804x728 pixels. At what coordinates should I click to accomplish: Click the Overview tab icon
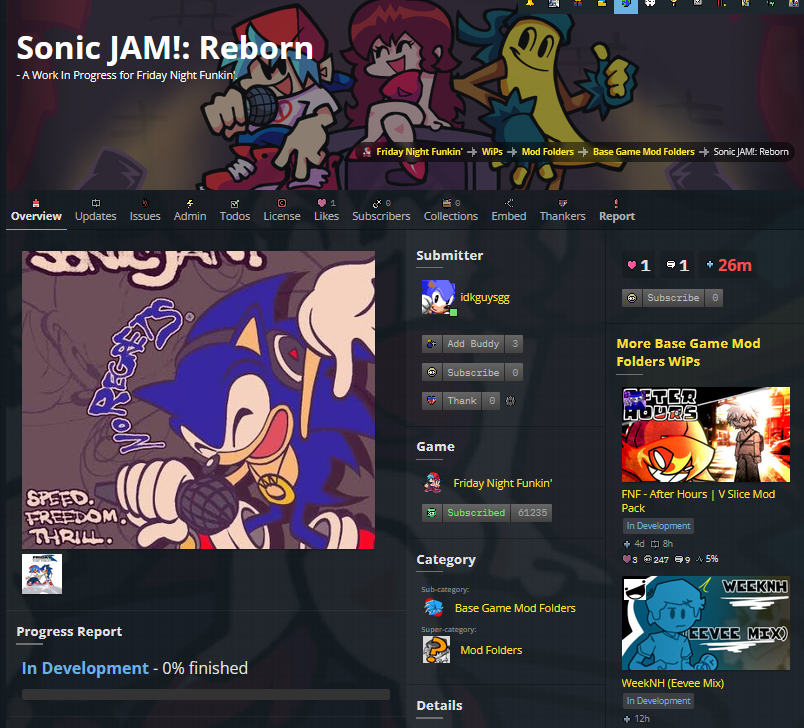(x=36, y=203)
